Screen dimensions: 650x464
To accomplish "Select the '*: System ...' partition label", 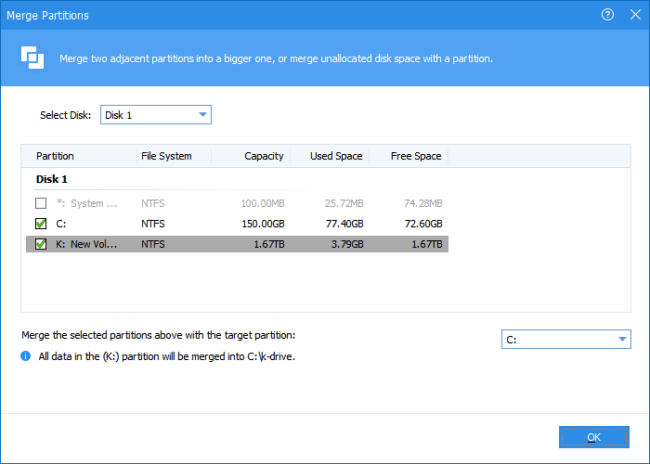I will (87, 203).
